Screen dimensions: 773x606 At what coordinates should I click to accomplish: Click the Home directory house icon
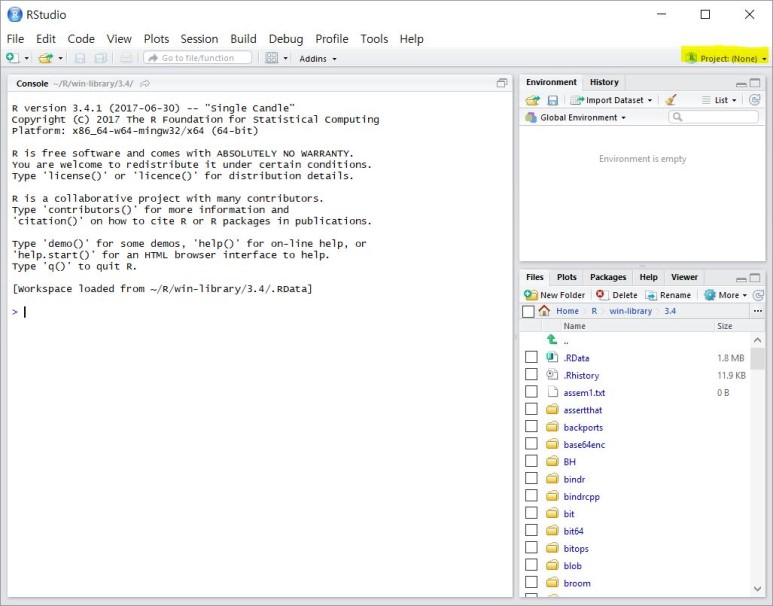click(x=544, y=311)
